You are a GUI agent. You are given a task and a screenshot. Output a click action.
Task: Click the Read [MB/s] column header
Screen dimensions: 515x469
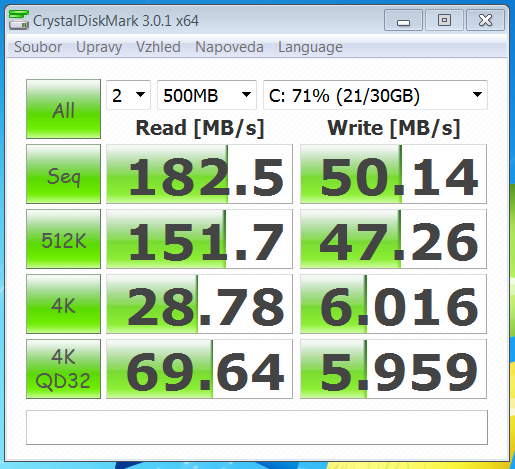(x=200, y=128)
